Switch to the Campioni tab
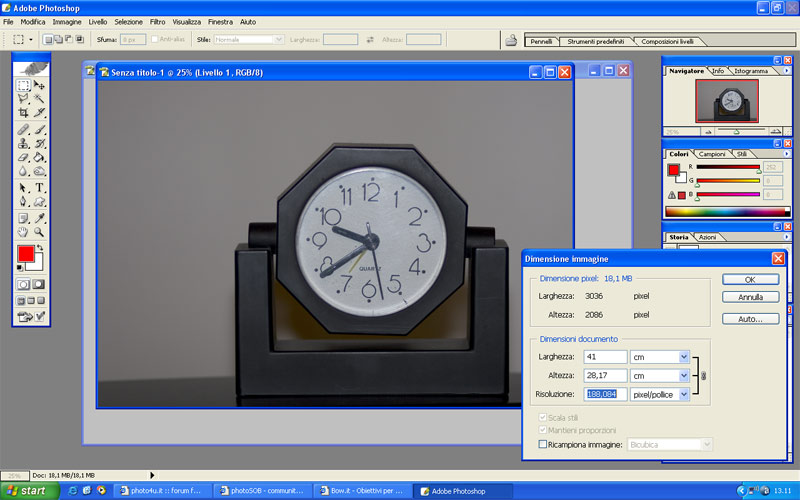 point(712,154)
